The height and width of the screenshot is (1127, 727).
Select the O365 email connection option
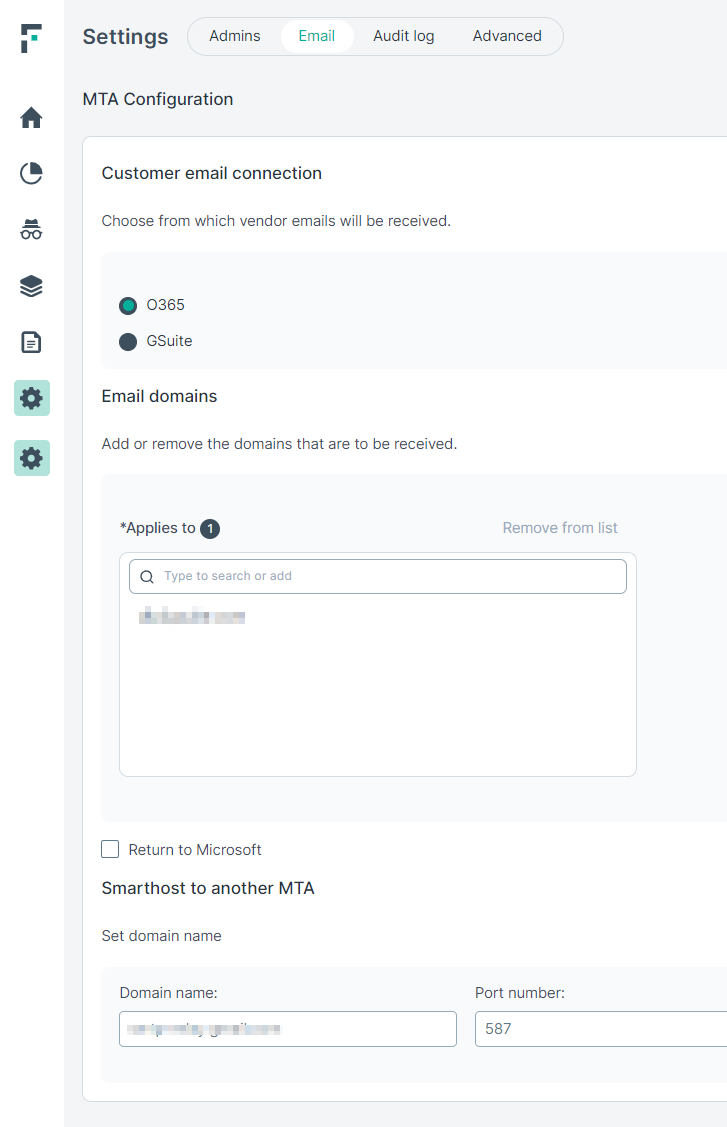(126, 305)
